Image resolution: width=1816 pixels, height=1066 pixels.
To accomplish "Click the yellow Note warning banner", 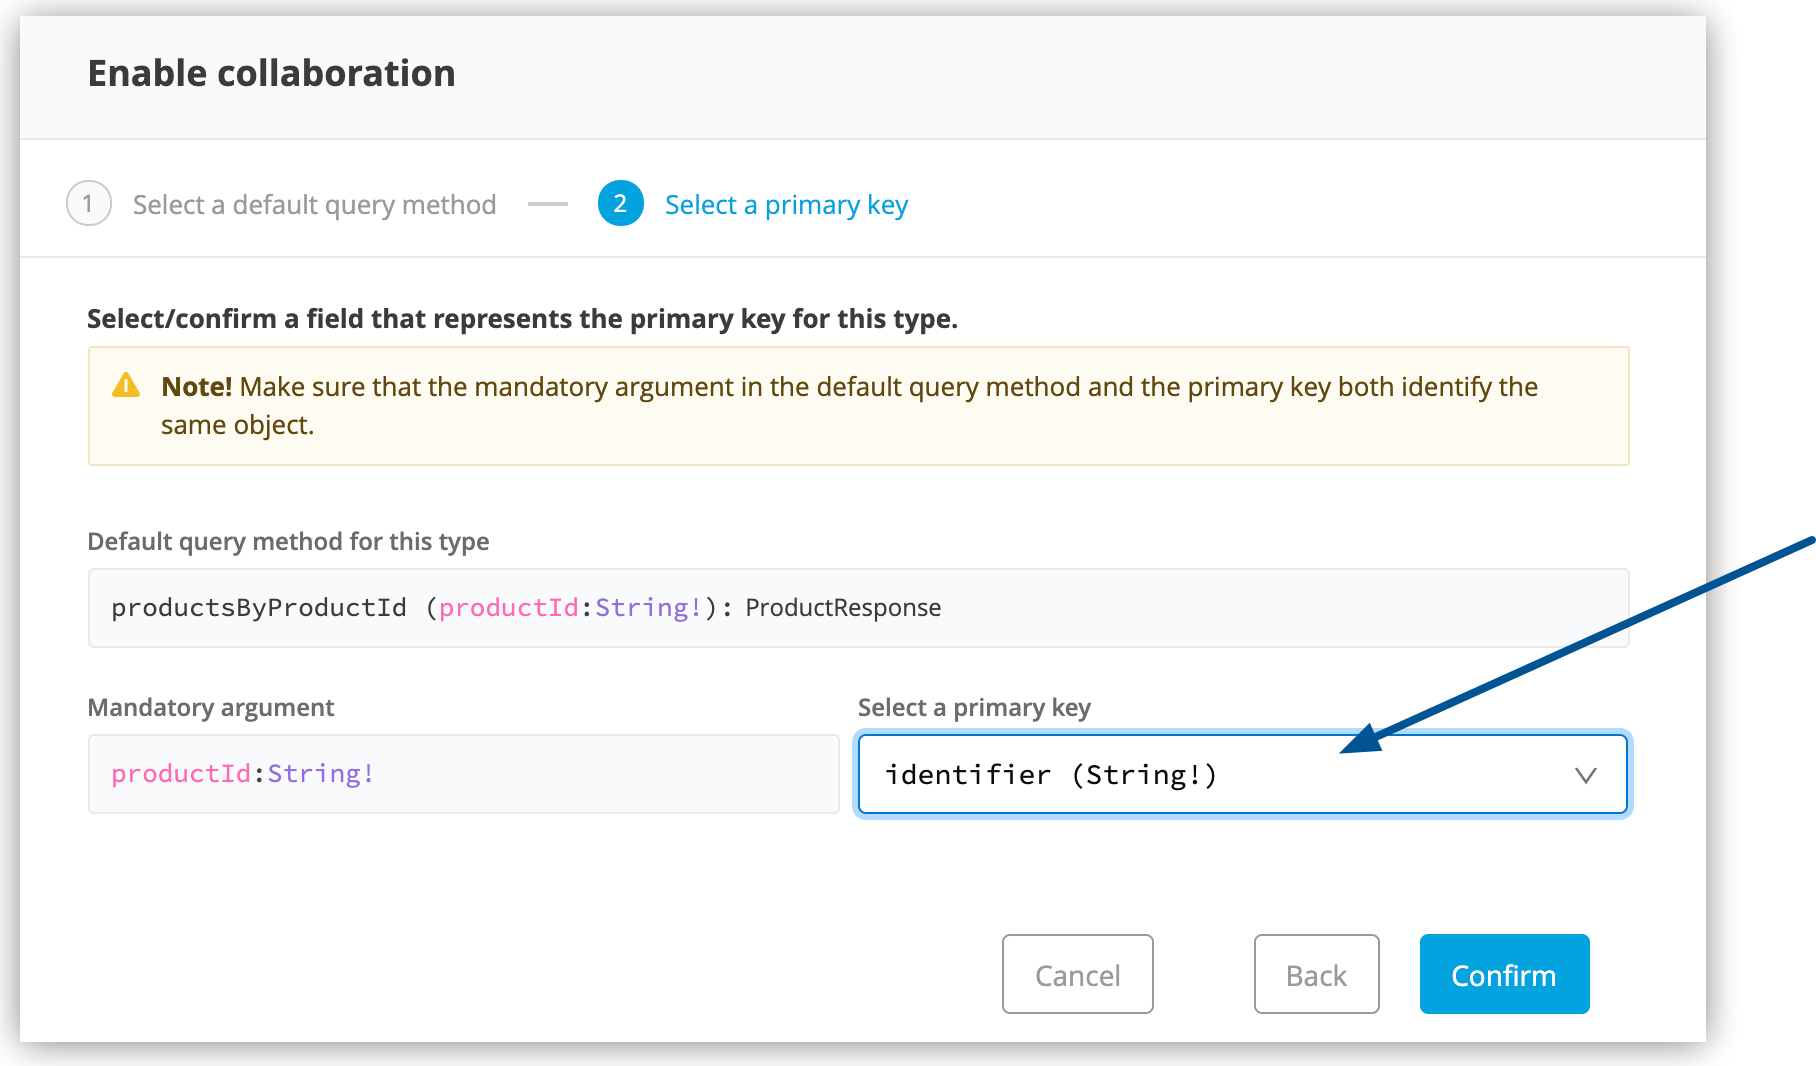I will [x=858, y=406].
